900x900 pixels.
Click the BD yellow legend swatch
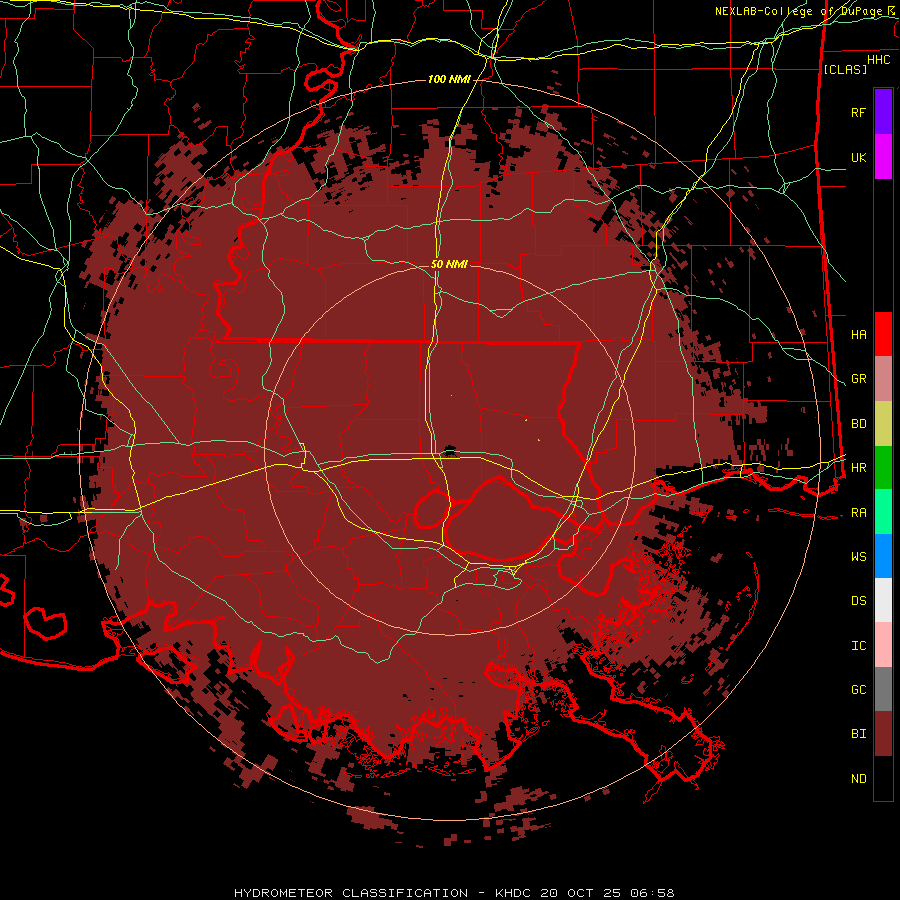coord(883,424)
